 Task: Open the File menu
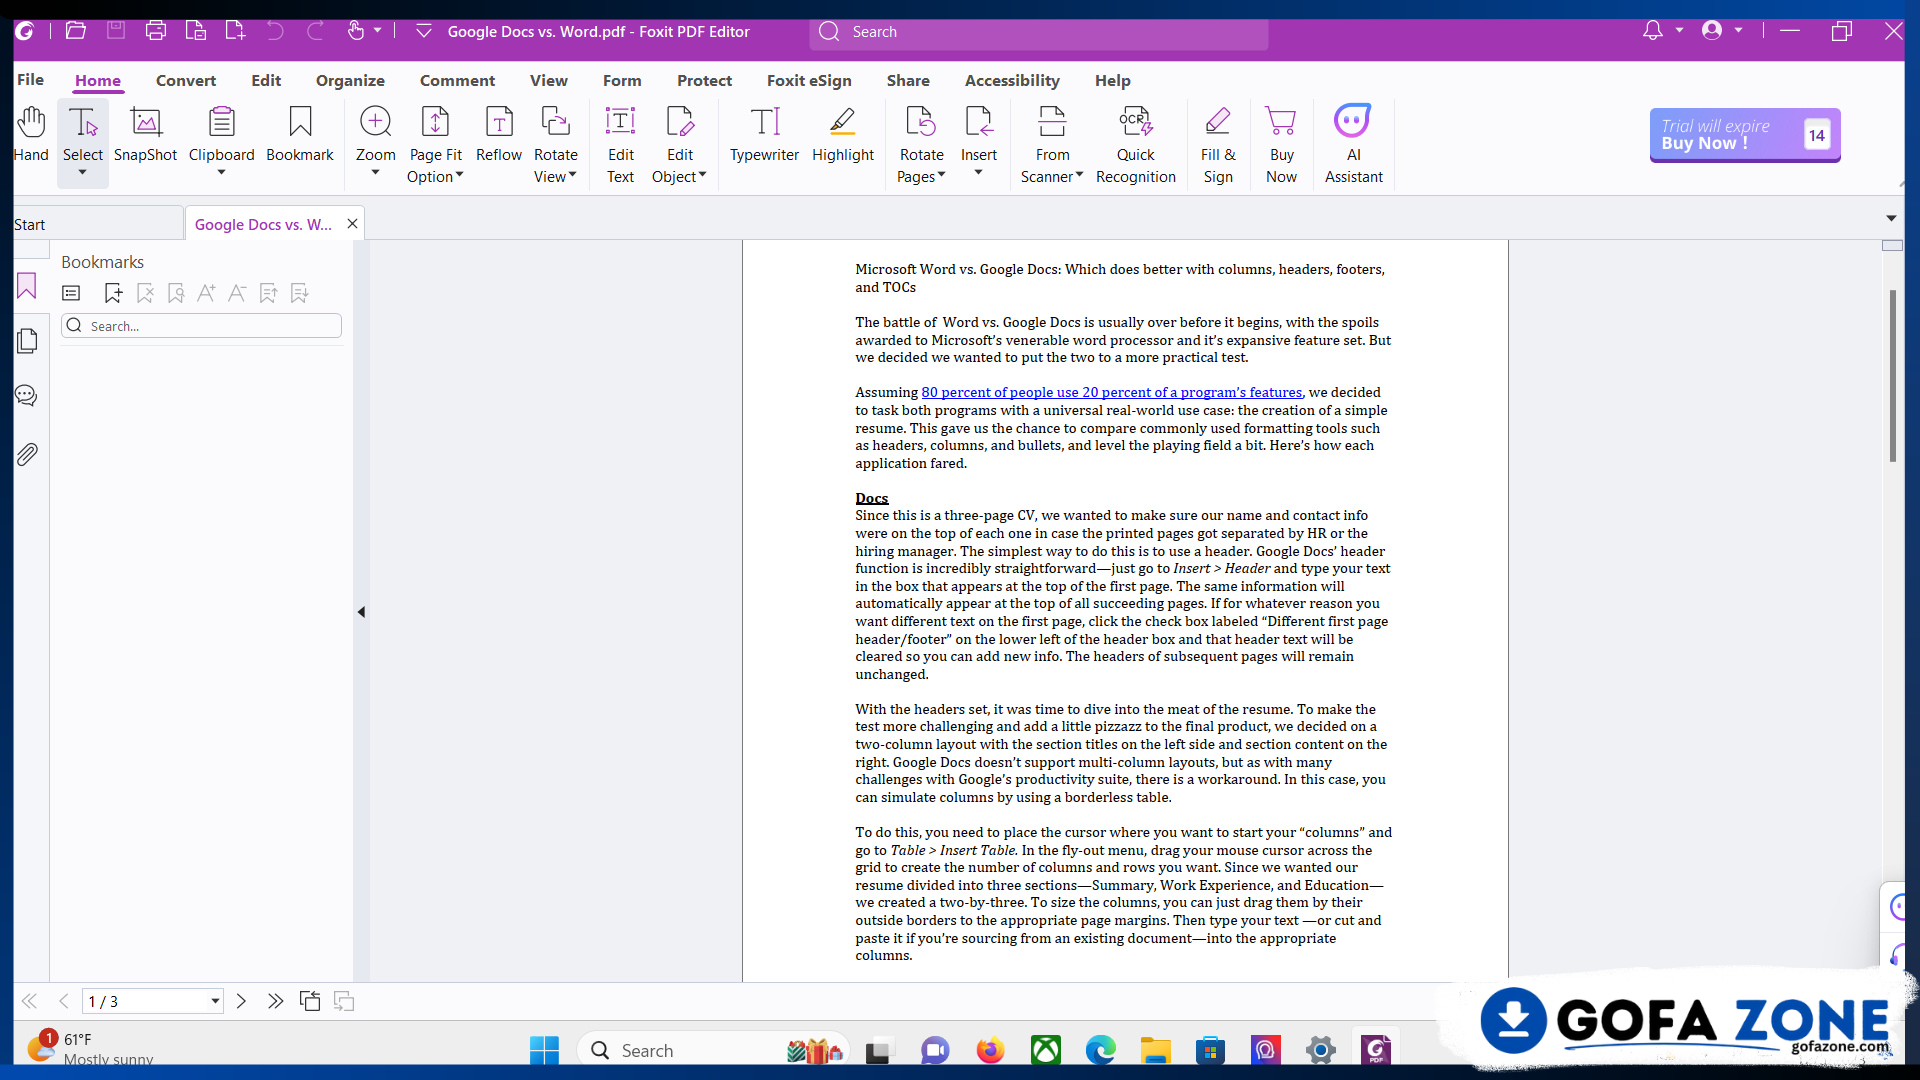[x=30, y=80]
